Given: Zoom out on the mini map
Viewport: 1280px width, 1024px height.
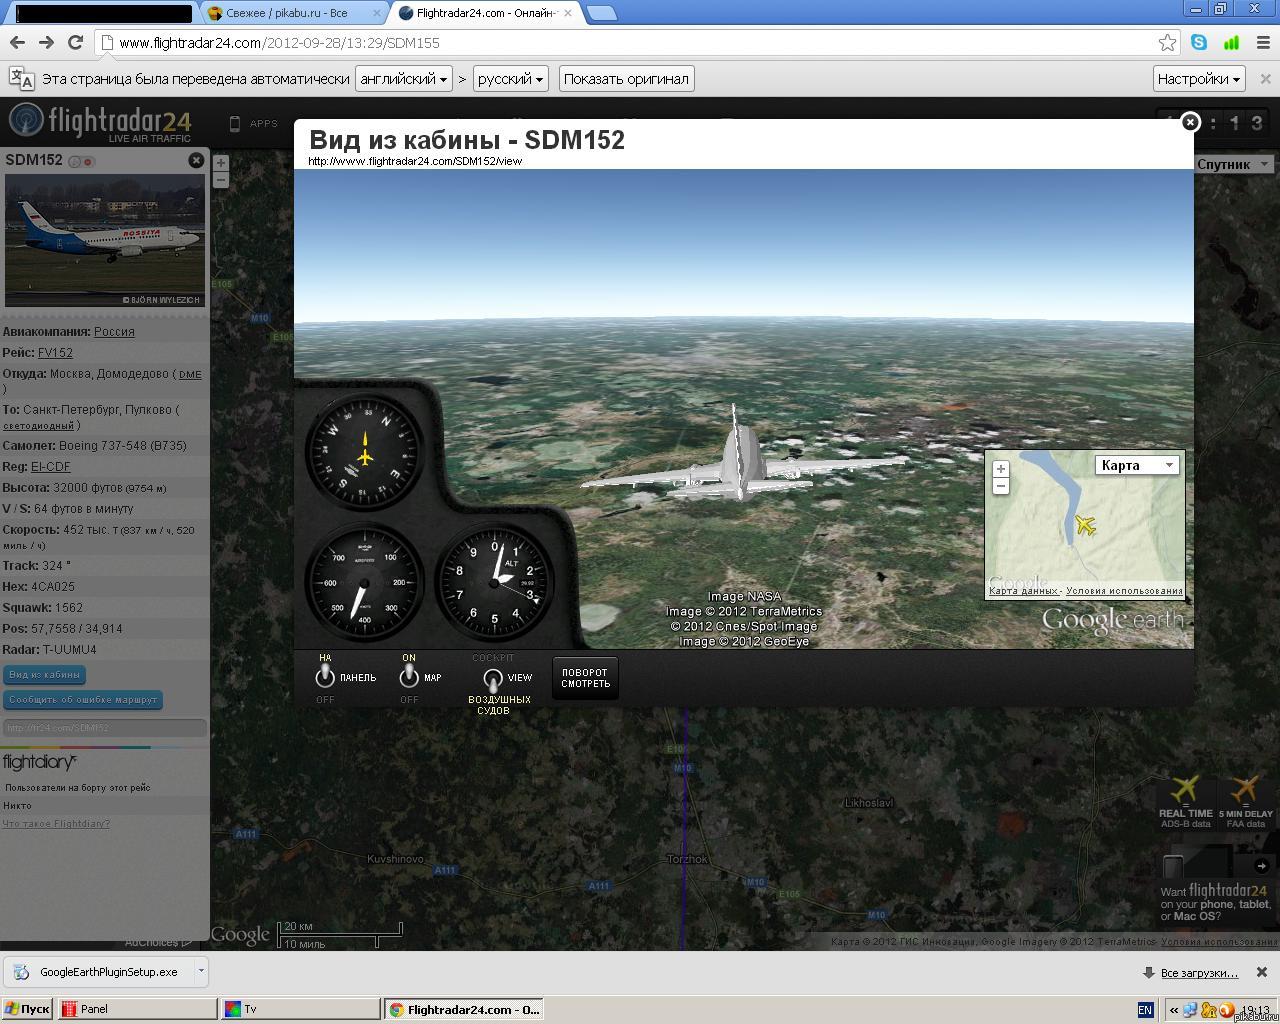Looking at the screenshot, I should (x=1000, y=486).
